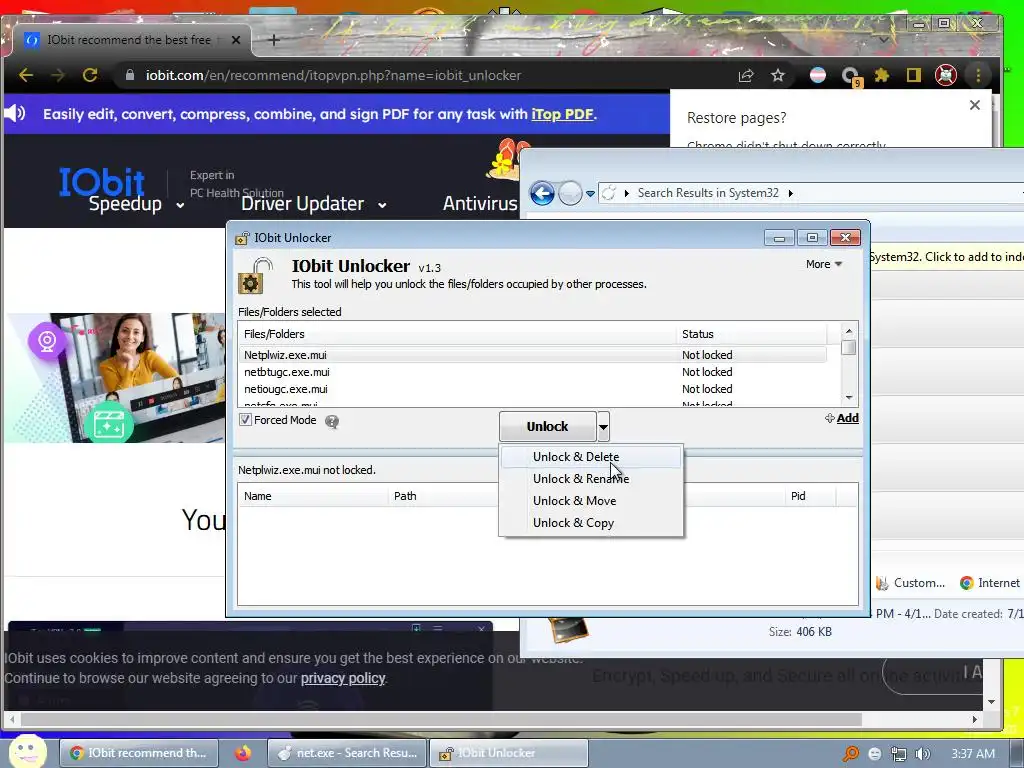Sort by Status column header
Viewport: 1024px width, 768px height.
(x=751, y=334)
